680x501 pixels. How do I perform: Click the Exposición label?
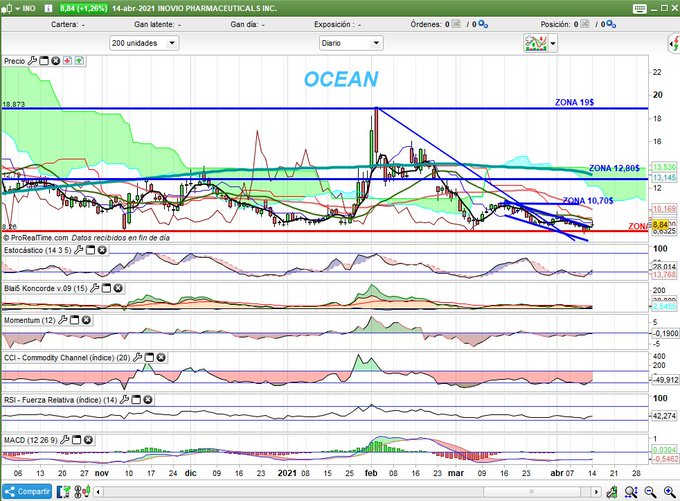pos(332,24)
